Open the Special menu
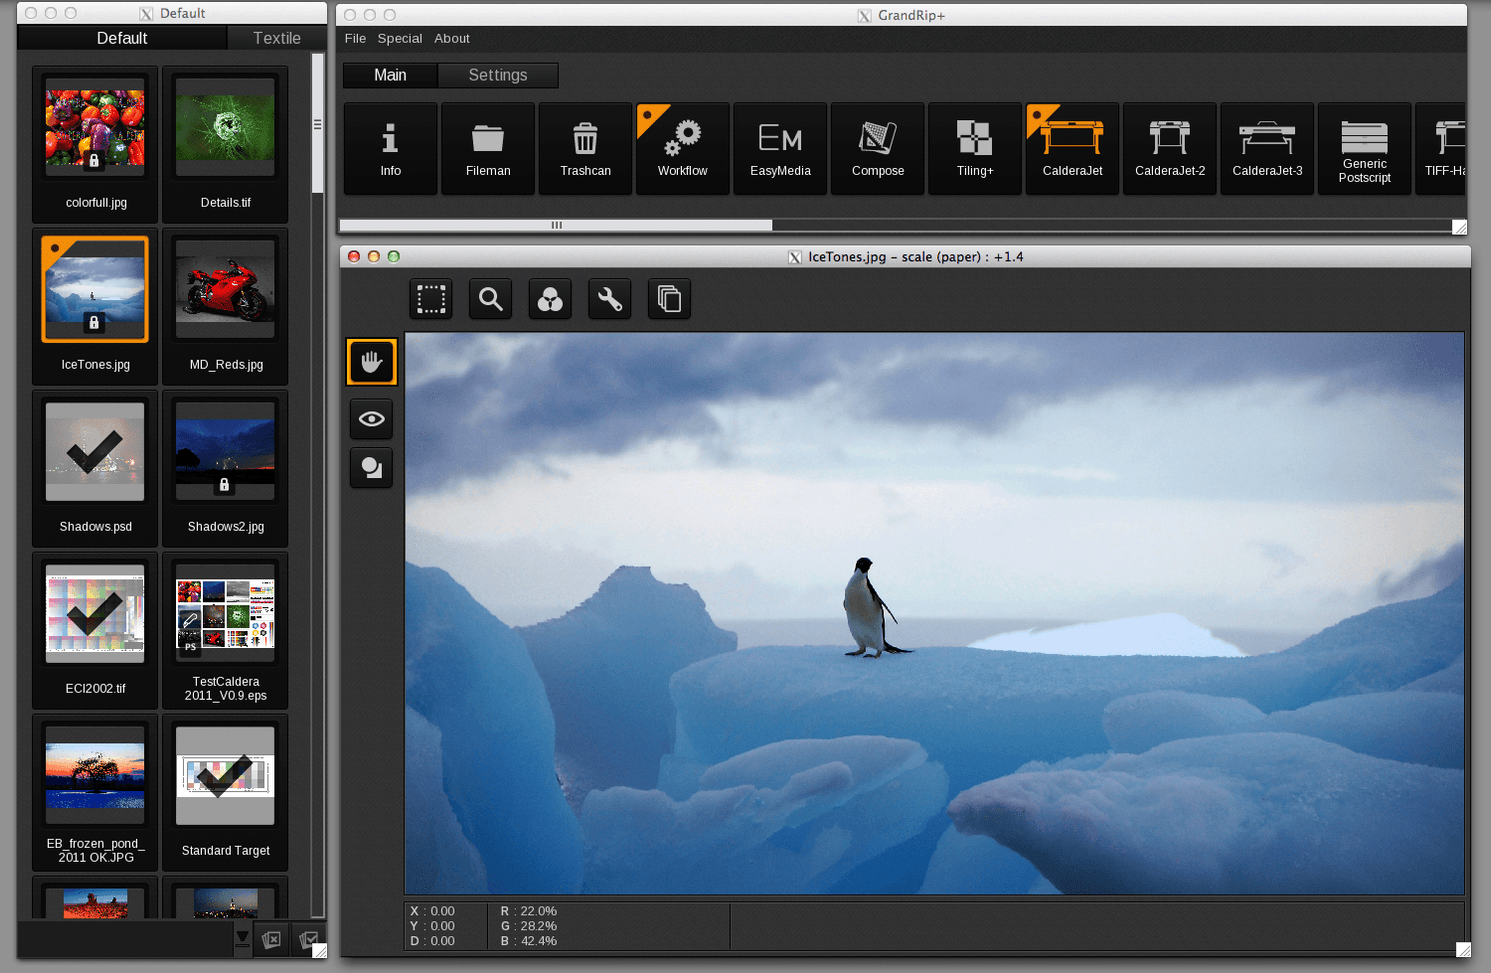Viewport: 1491px width, 973px height. click(x=399, y=38)
